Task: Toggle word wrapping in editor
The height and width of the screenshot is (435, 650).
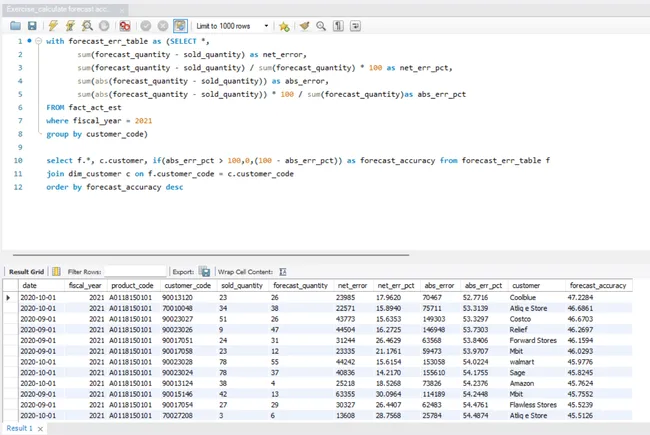Action: point(355,26)
